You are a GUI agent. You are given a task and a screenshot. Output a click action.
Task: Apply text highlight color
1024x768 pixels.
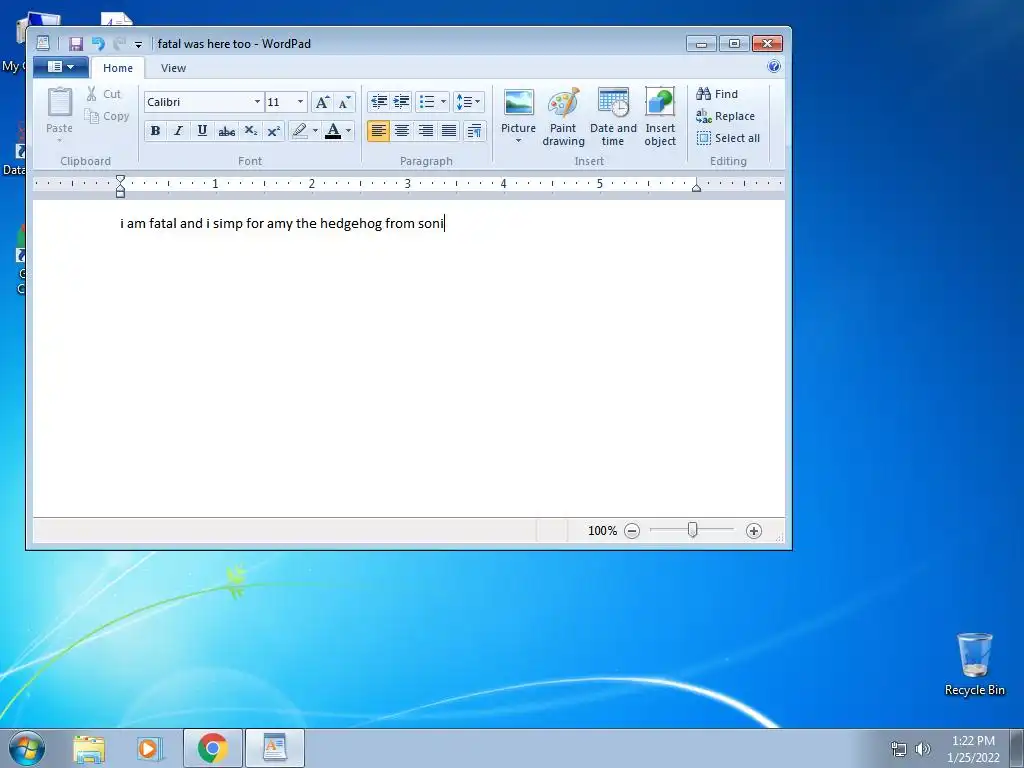(299, 131)
